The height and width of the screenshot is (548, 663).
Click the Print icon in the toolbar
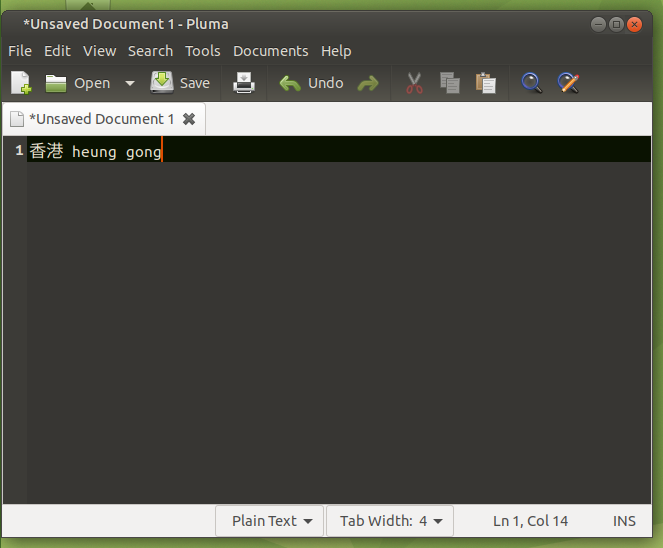click(244, 83)
